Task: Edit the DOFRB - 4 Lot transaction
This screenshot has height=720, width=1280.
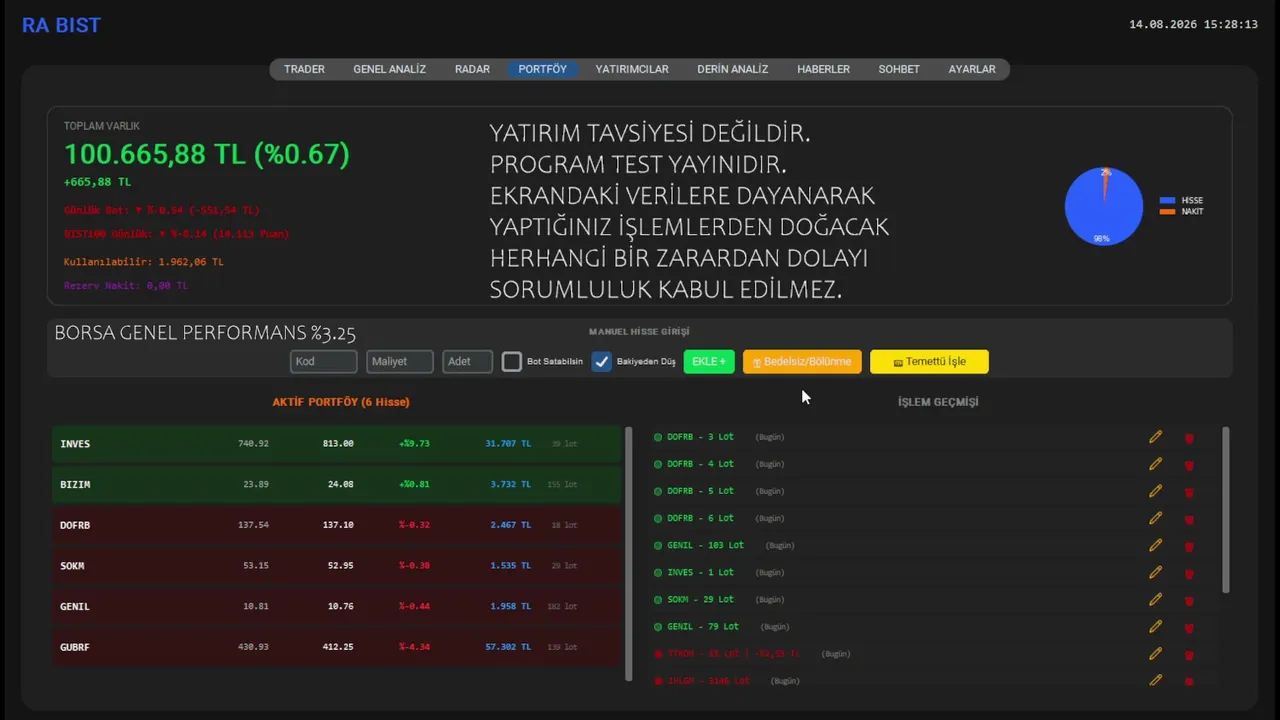Action: coord(1155,464)
